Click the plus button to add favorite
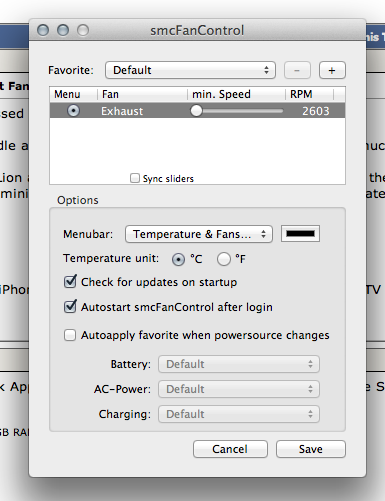The image size is (385, 501). point(332,70)
